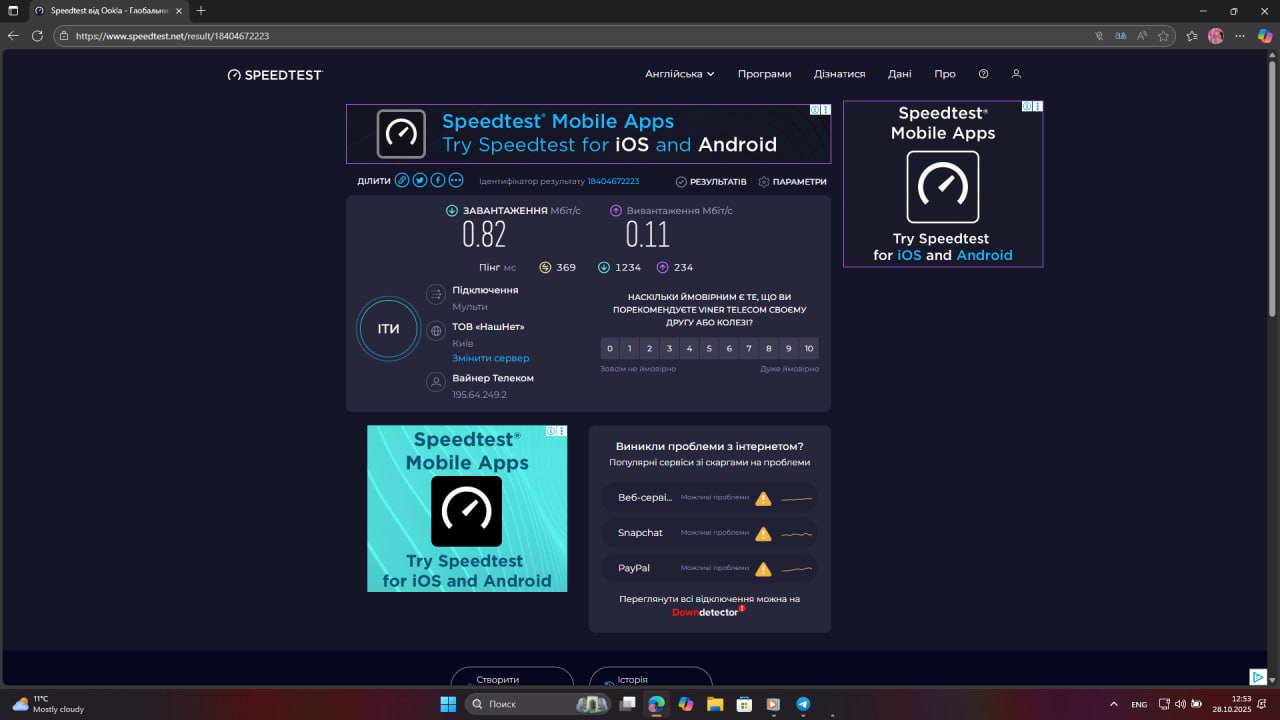Close the Speedtest browser tab
The width and height of the screenshot is (1280, 720).
tap(179, 10)
